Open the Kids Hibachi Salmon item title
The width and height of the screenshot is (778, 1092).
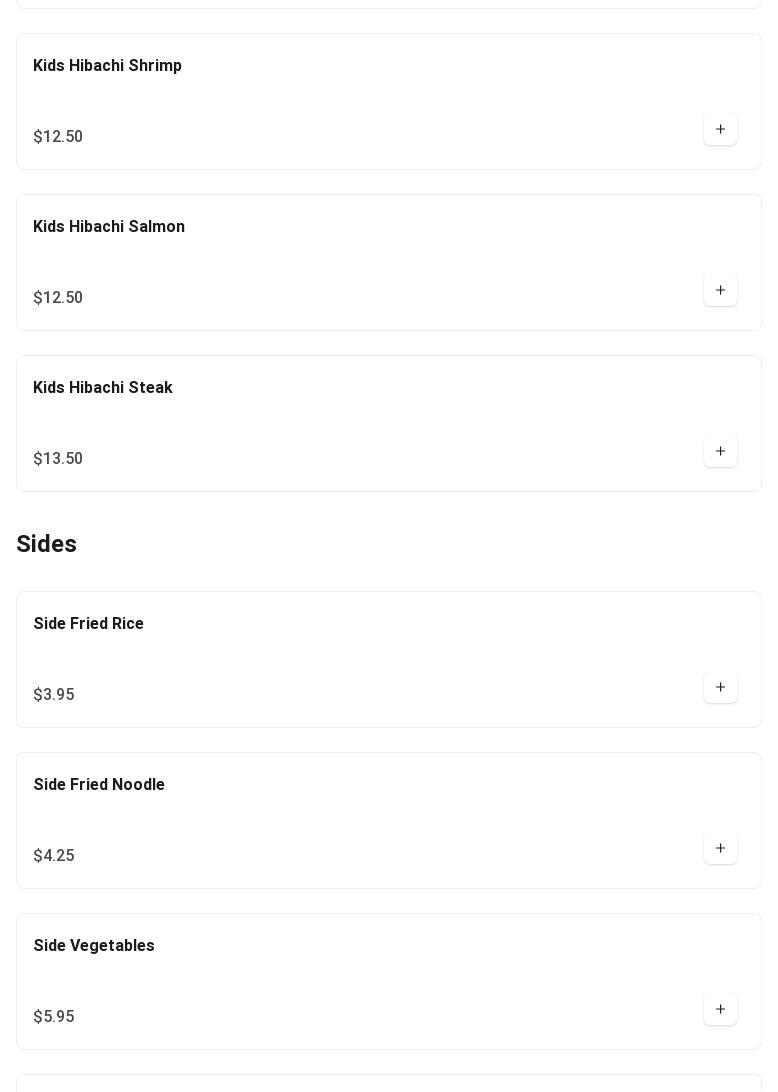tap(109, 227)
